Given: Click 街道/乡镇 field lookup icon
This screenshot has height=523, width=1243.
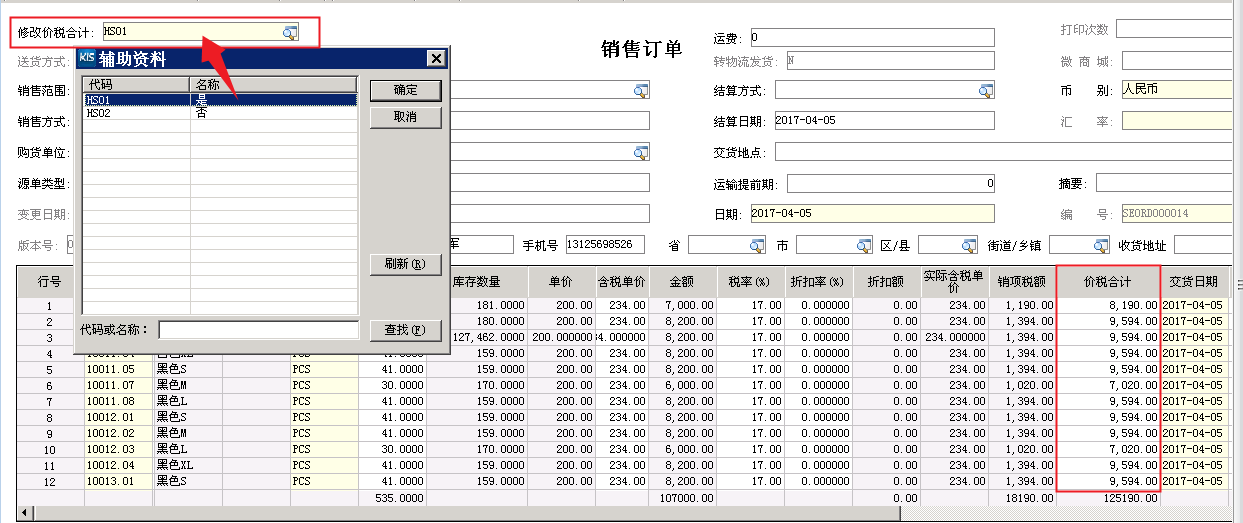Looking at the screenshot, I should [1100, 245].
